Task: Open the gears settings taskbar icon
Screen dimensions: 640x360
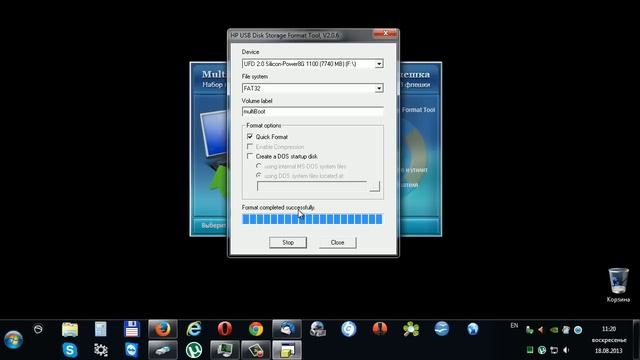Action: click(100, 350)
